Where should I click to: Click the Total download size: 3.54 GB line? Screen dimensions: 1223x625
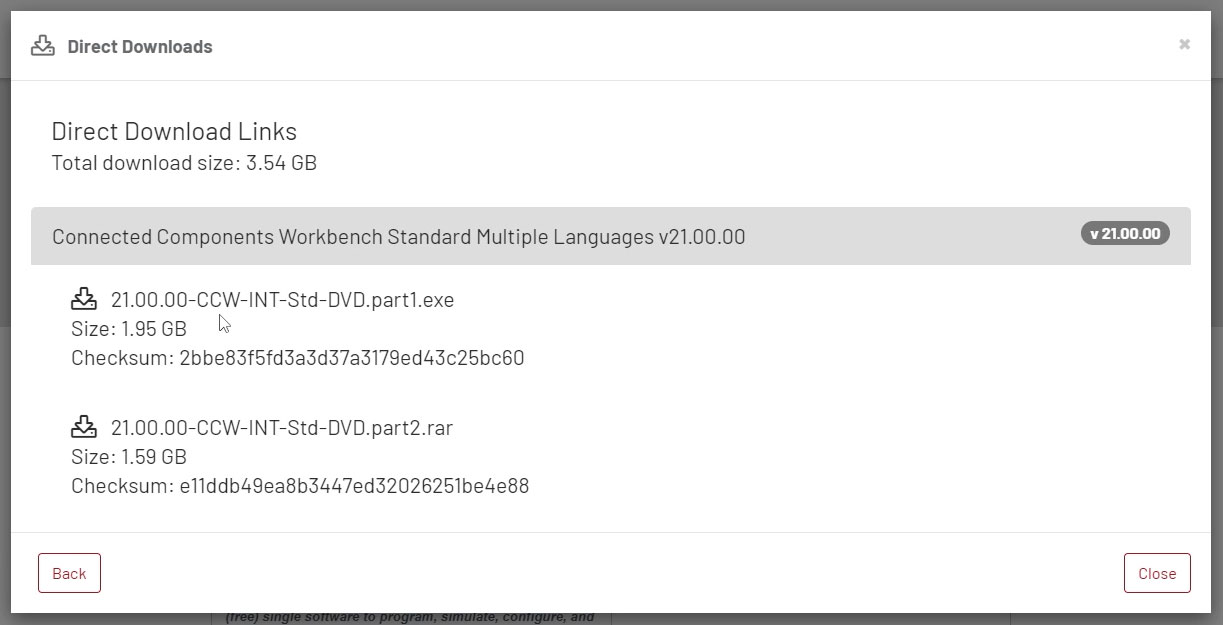click(184, 163)
